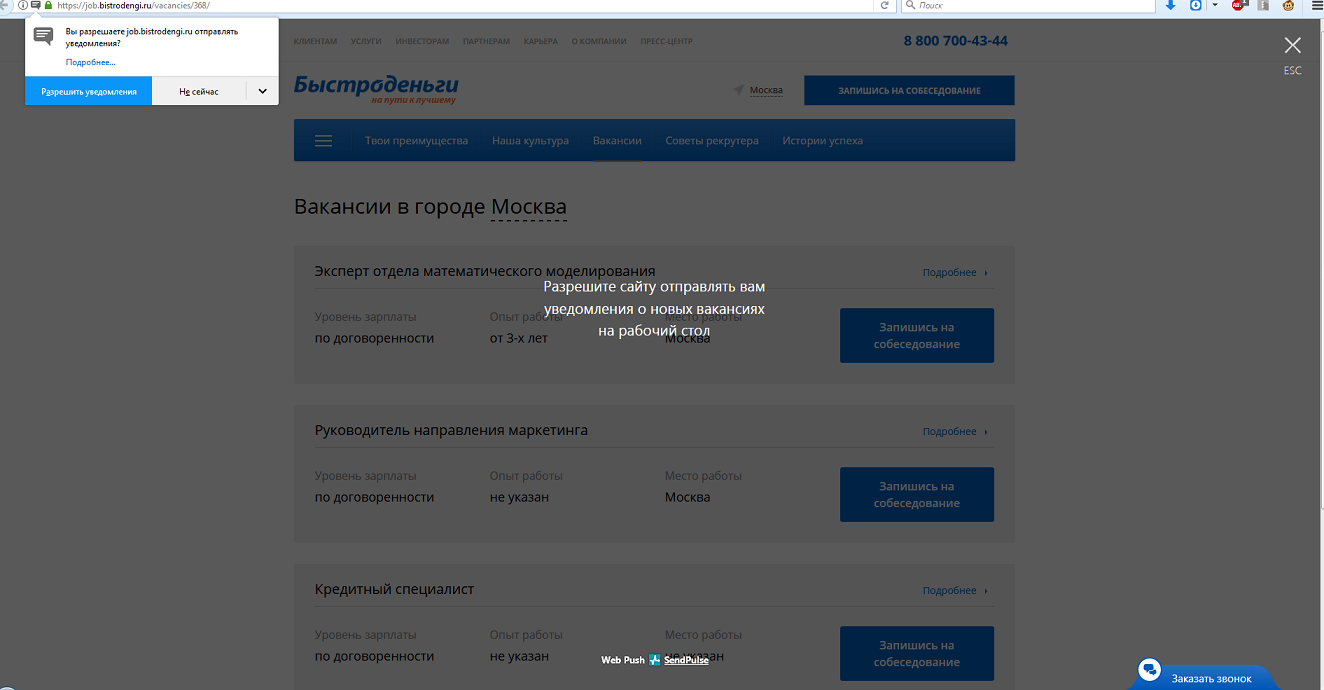Open the site hamburger menu in blue bar
Image resolution: width=1324 pixels, height=690 pixels.
323,141
